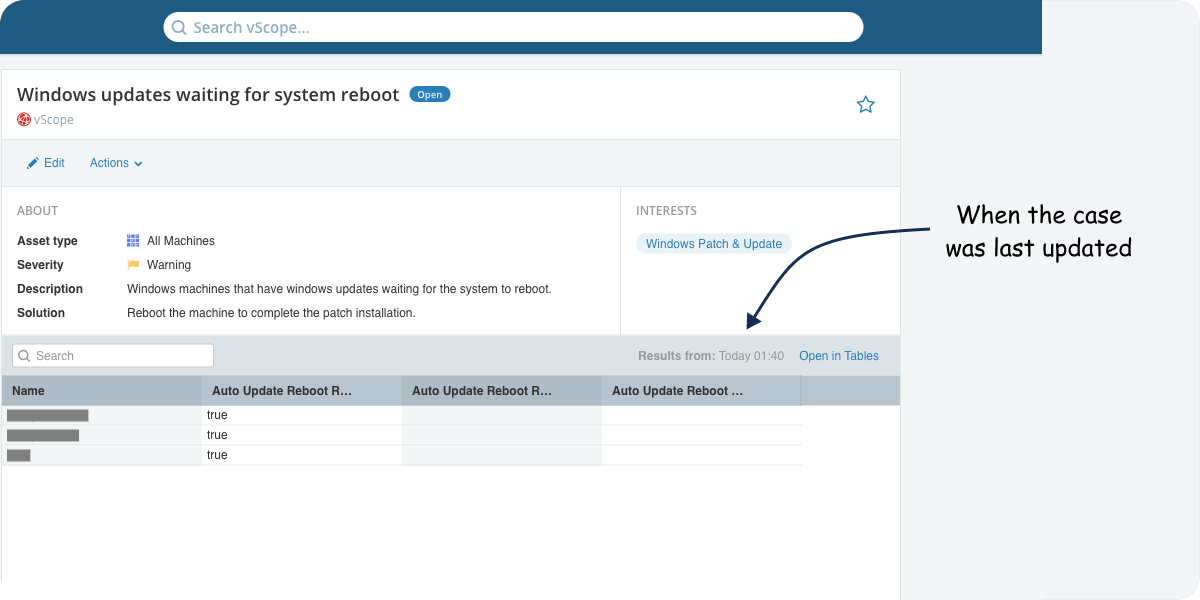The width and height of the screenshot is (1200, 600).
Task: Click the Description text about waiting updates
Action: pyautogui.click(x=339, y=289)
